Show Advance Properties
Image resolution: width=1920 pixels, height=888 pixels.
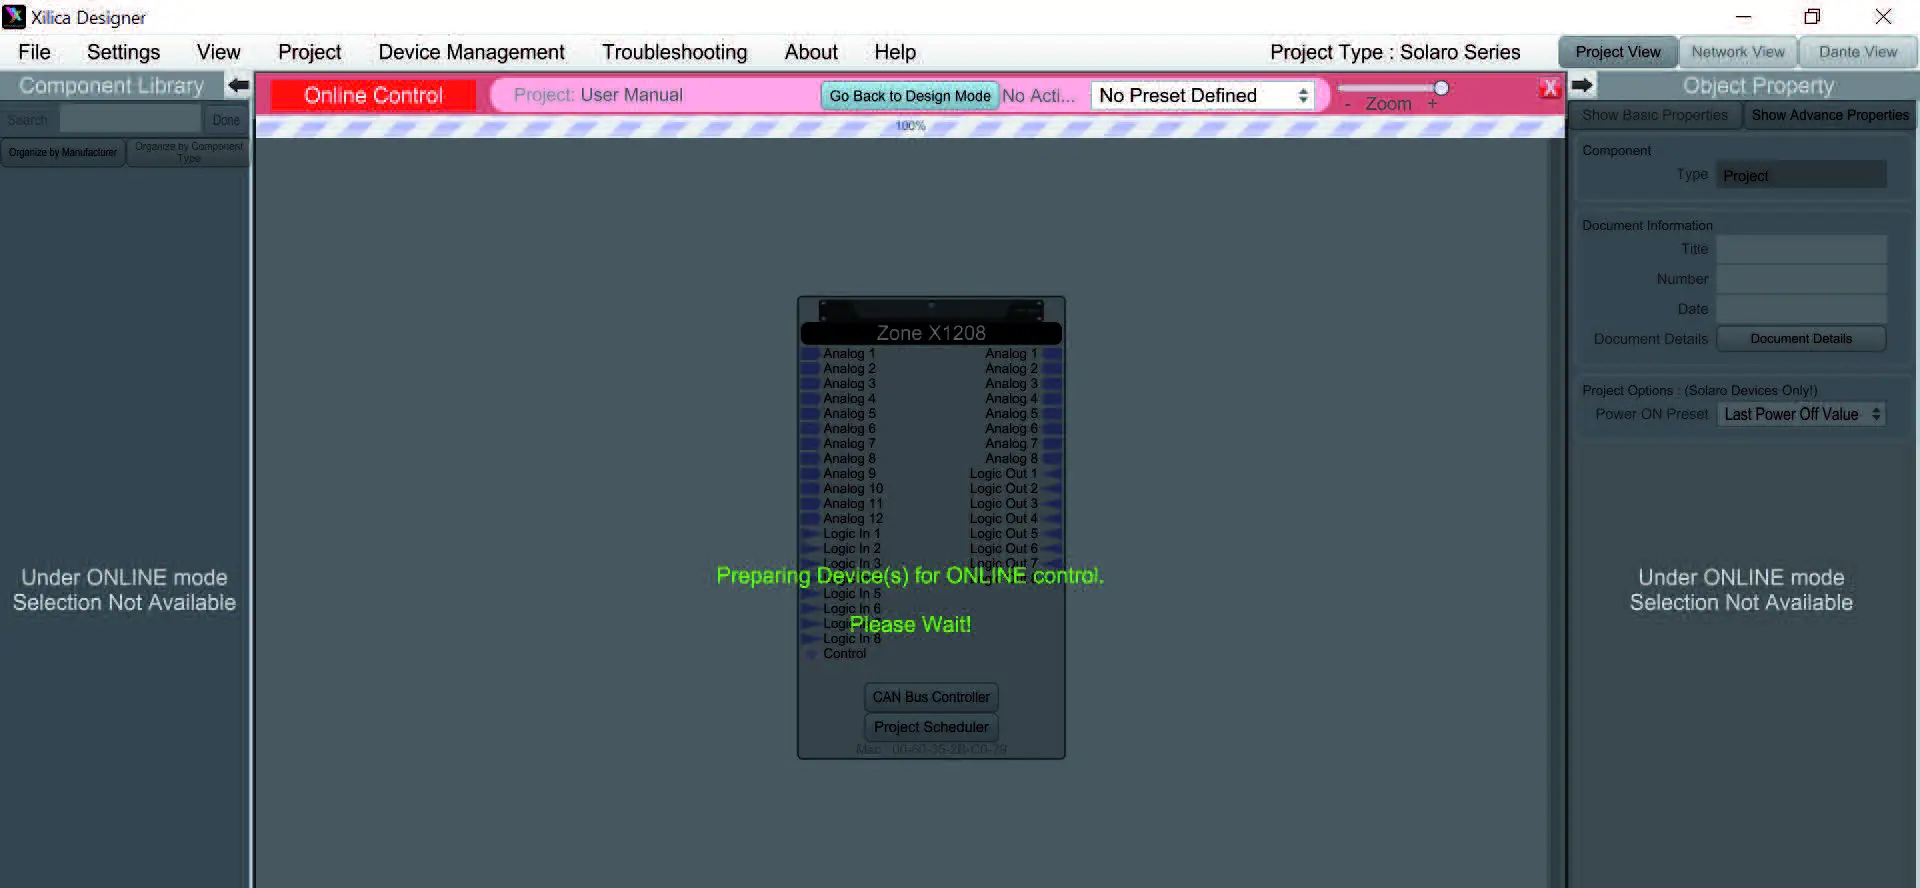point(1830,115)
